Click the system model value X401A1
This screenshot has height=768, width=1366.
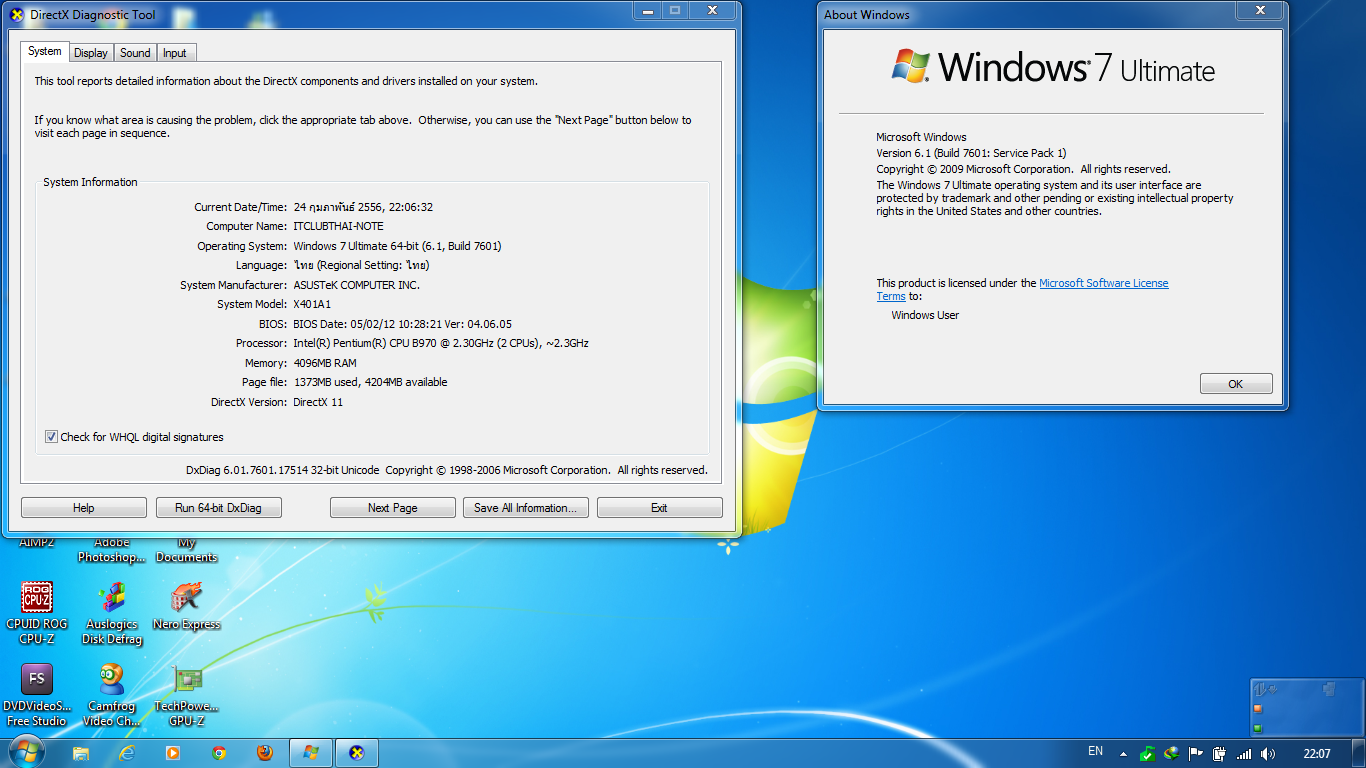pyautogui.click(x=311, y=304)
